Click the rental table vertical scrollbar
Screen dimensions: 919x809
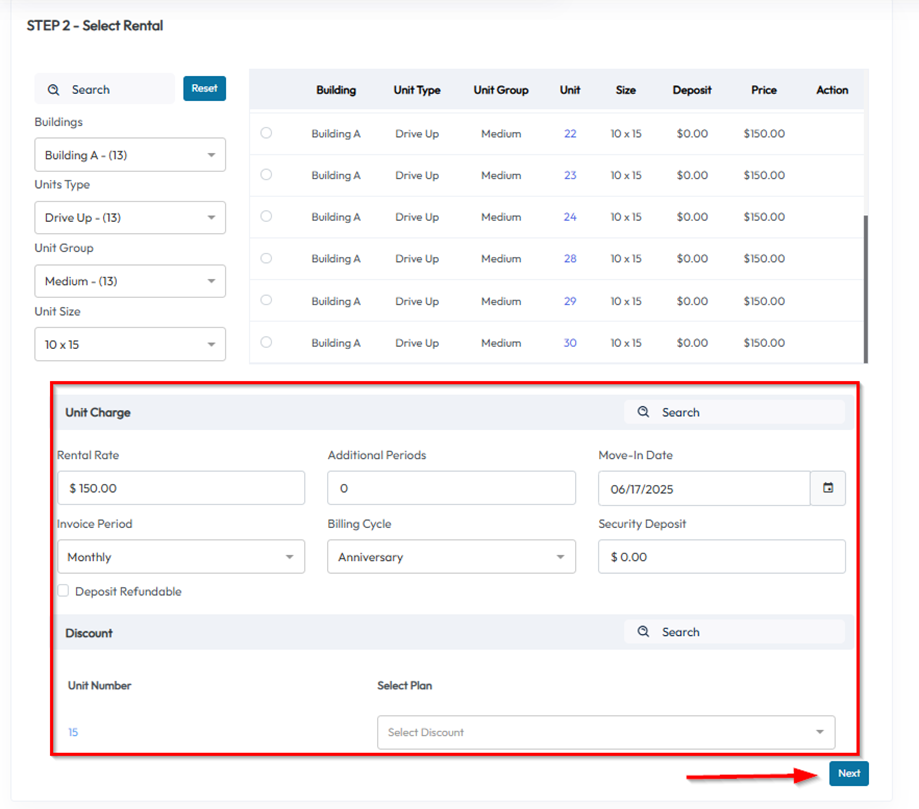865,288
